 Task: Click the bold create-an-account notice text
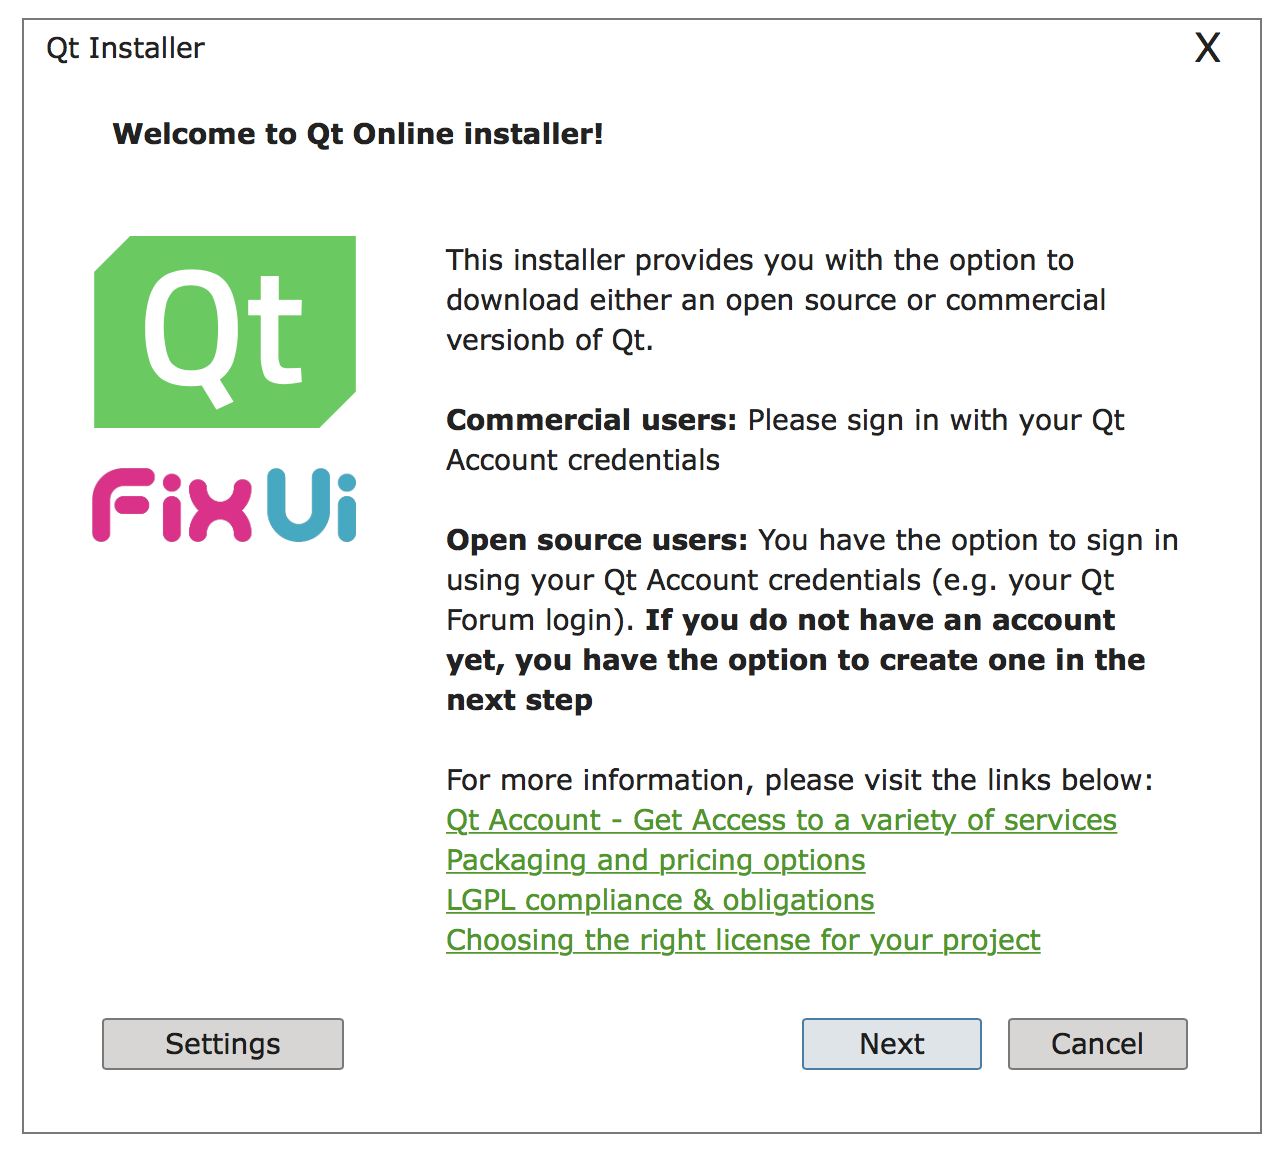(x=795, y=660)
